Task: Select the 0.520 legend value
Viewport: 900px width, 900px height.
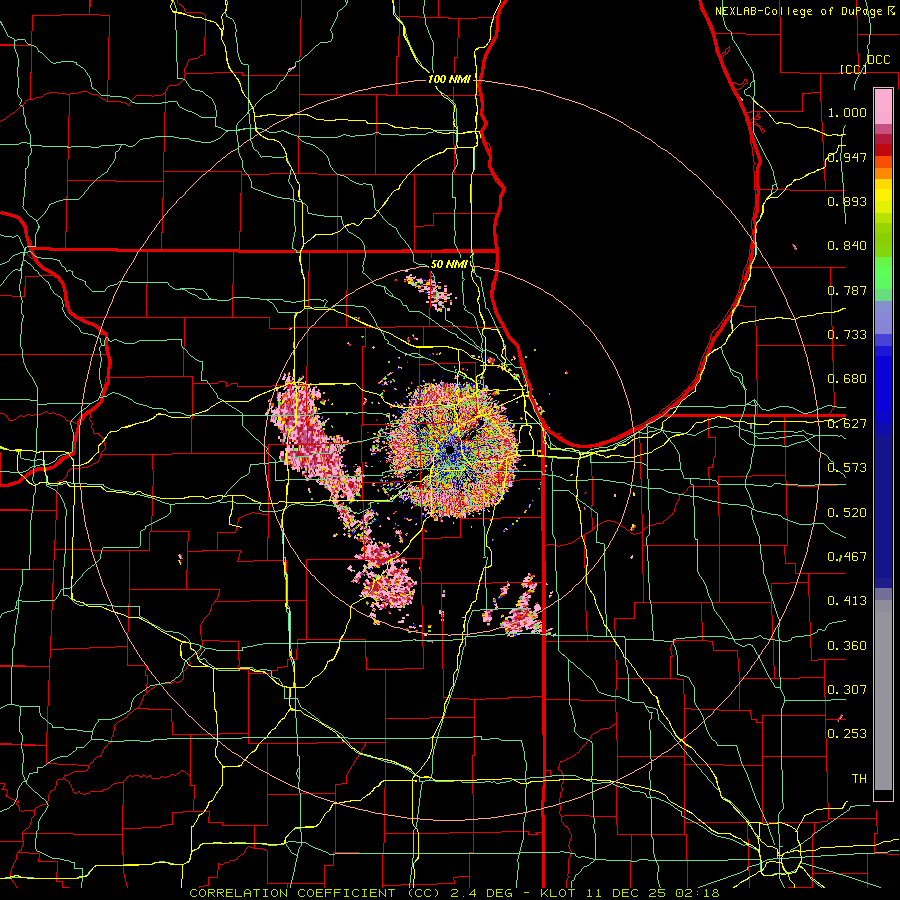Action: pos(847,512)
